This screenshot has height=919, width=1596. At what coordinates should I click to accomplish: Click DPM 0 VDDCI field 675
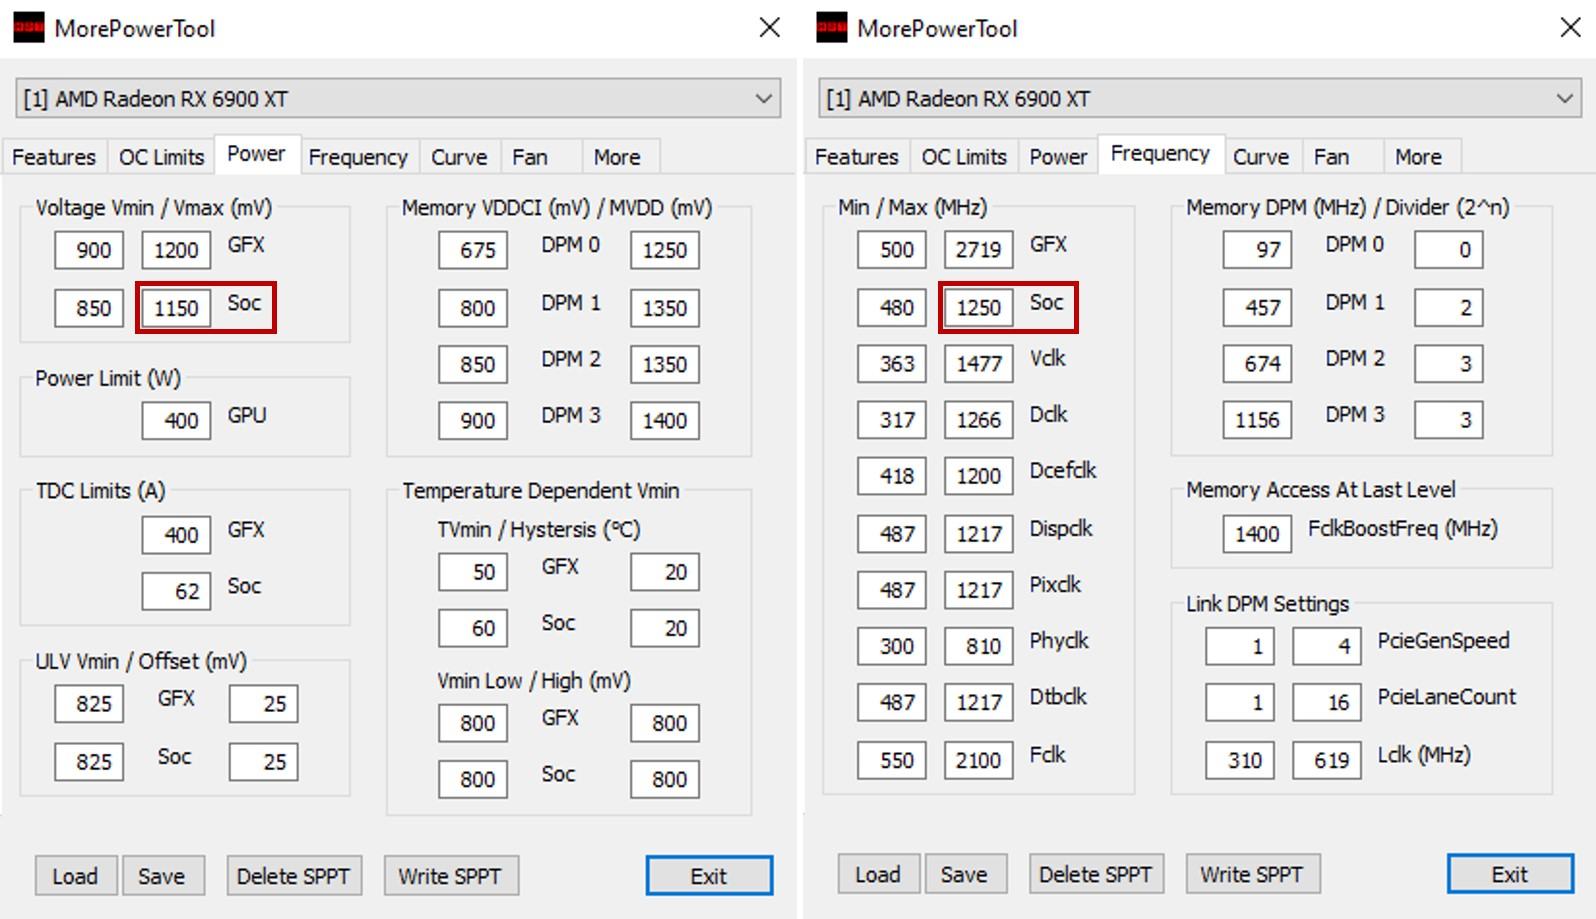[x=473, y=250]
